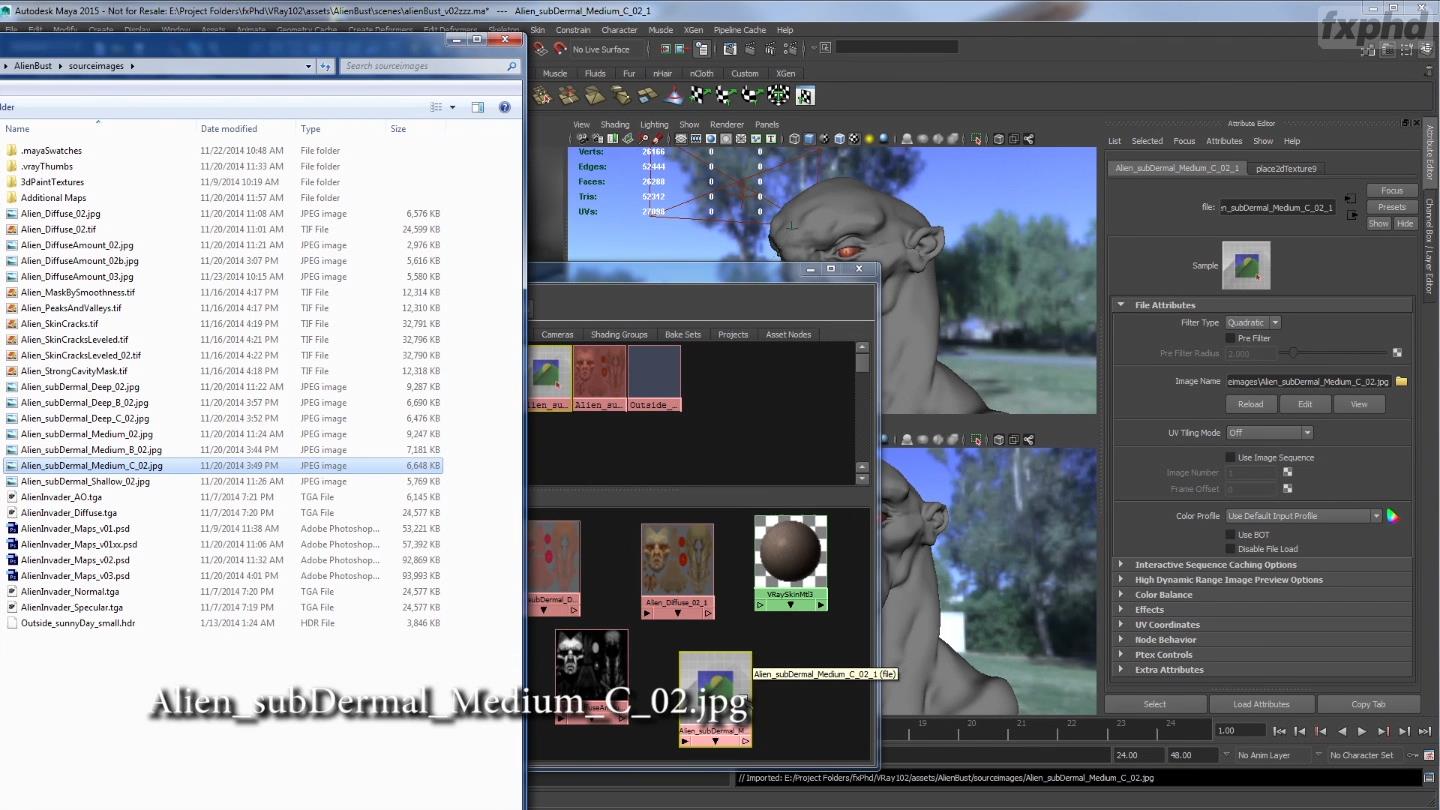Image resolution: width=1440 pixels, height=810 pixels.
Task: Click the magnet snap icon left of No Live Surface
Action: [560, 49]
